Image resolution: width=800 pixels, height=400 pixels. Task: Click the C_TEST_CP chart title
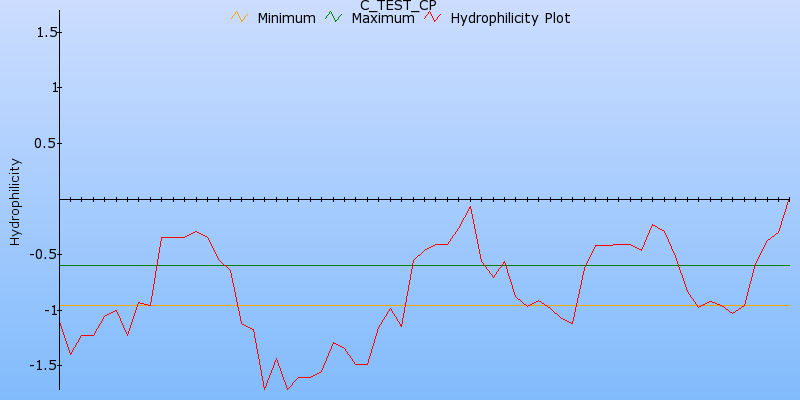(398, 5)
